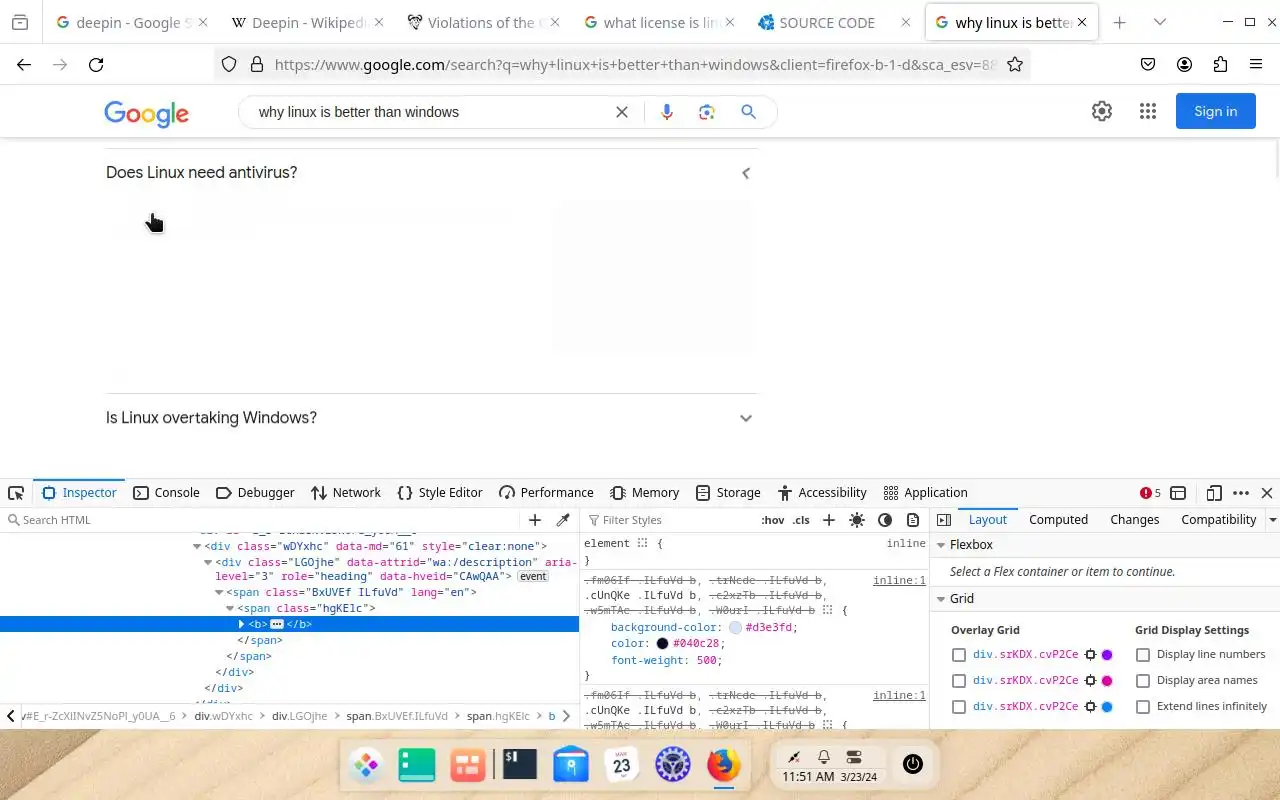Screen dimensions: 1280x800
Task: Search by image with the Google Lens icon
Action: (707, 112)
